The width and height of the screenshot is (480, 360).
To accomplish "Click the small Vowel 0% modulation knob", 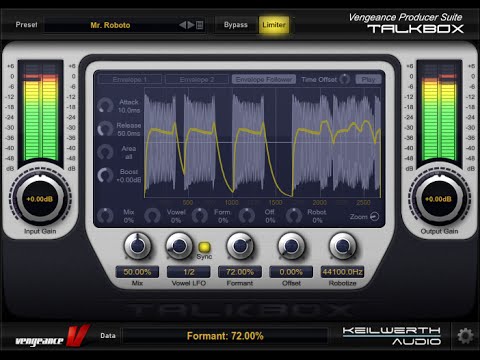I will 152,216.
